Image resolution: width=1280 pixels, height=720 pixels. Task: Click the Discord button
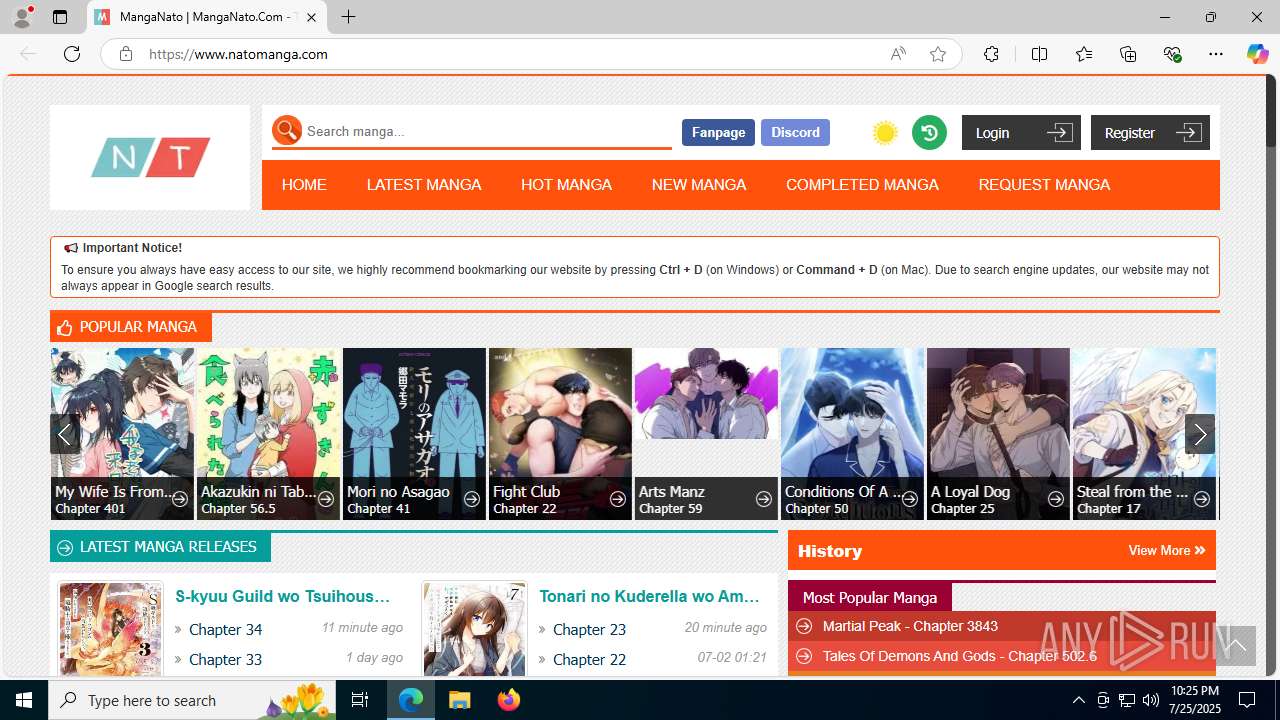[x=795, y=132]
